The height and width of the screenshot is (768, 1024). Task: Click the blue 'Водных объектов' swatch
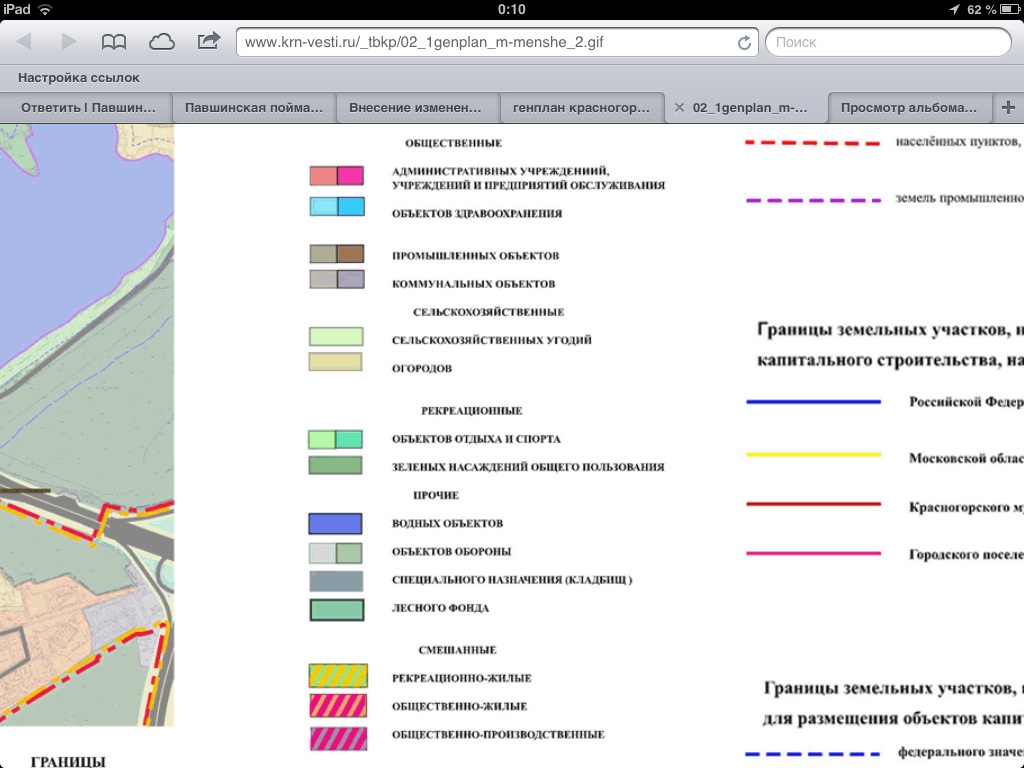pos(335,523)
